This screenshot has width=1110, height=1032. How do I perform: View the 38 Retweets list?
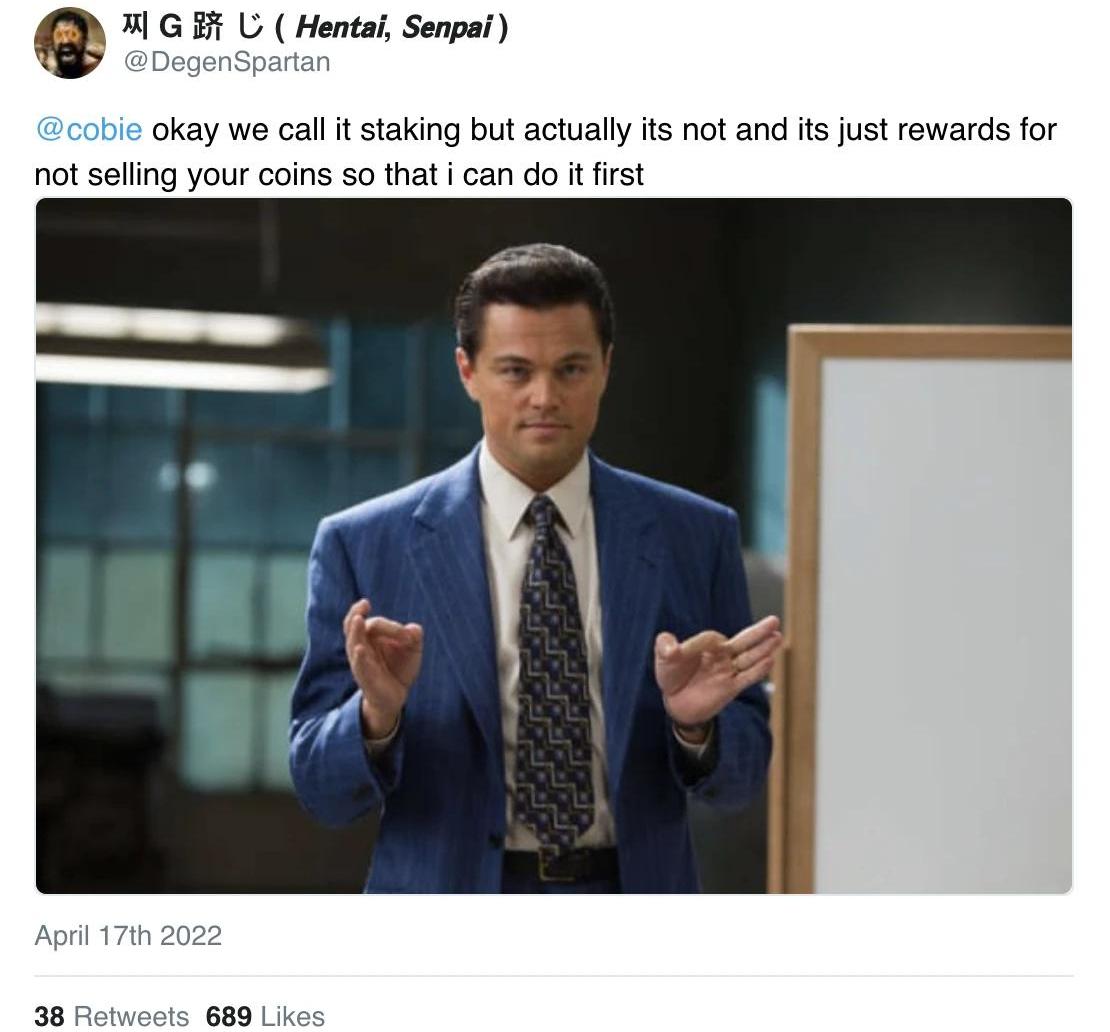pyautogui.click(x=111, y=1016)
